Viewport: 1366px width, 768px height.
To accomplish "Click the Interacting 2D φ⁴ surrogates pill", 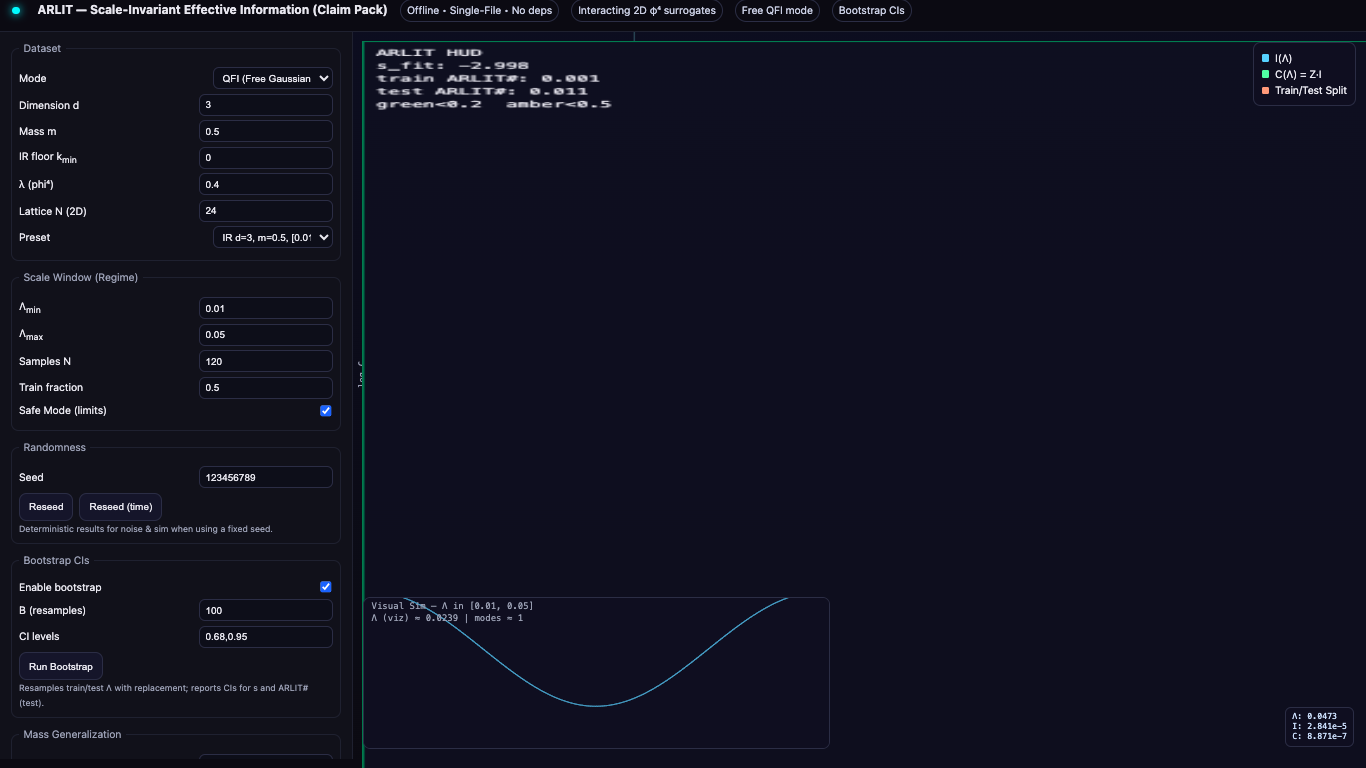I will click(647, 11).
